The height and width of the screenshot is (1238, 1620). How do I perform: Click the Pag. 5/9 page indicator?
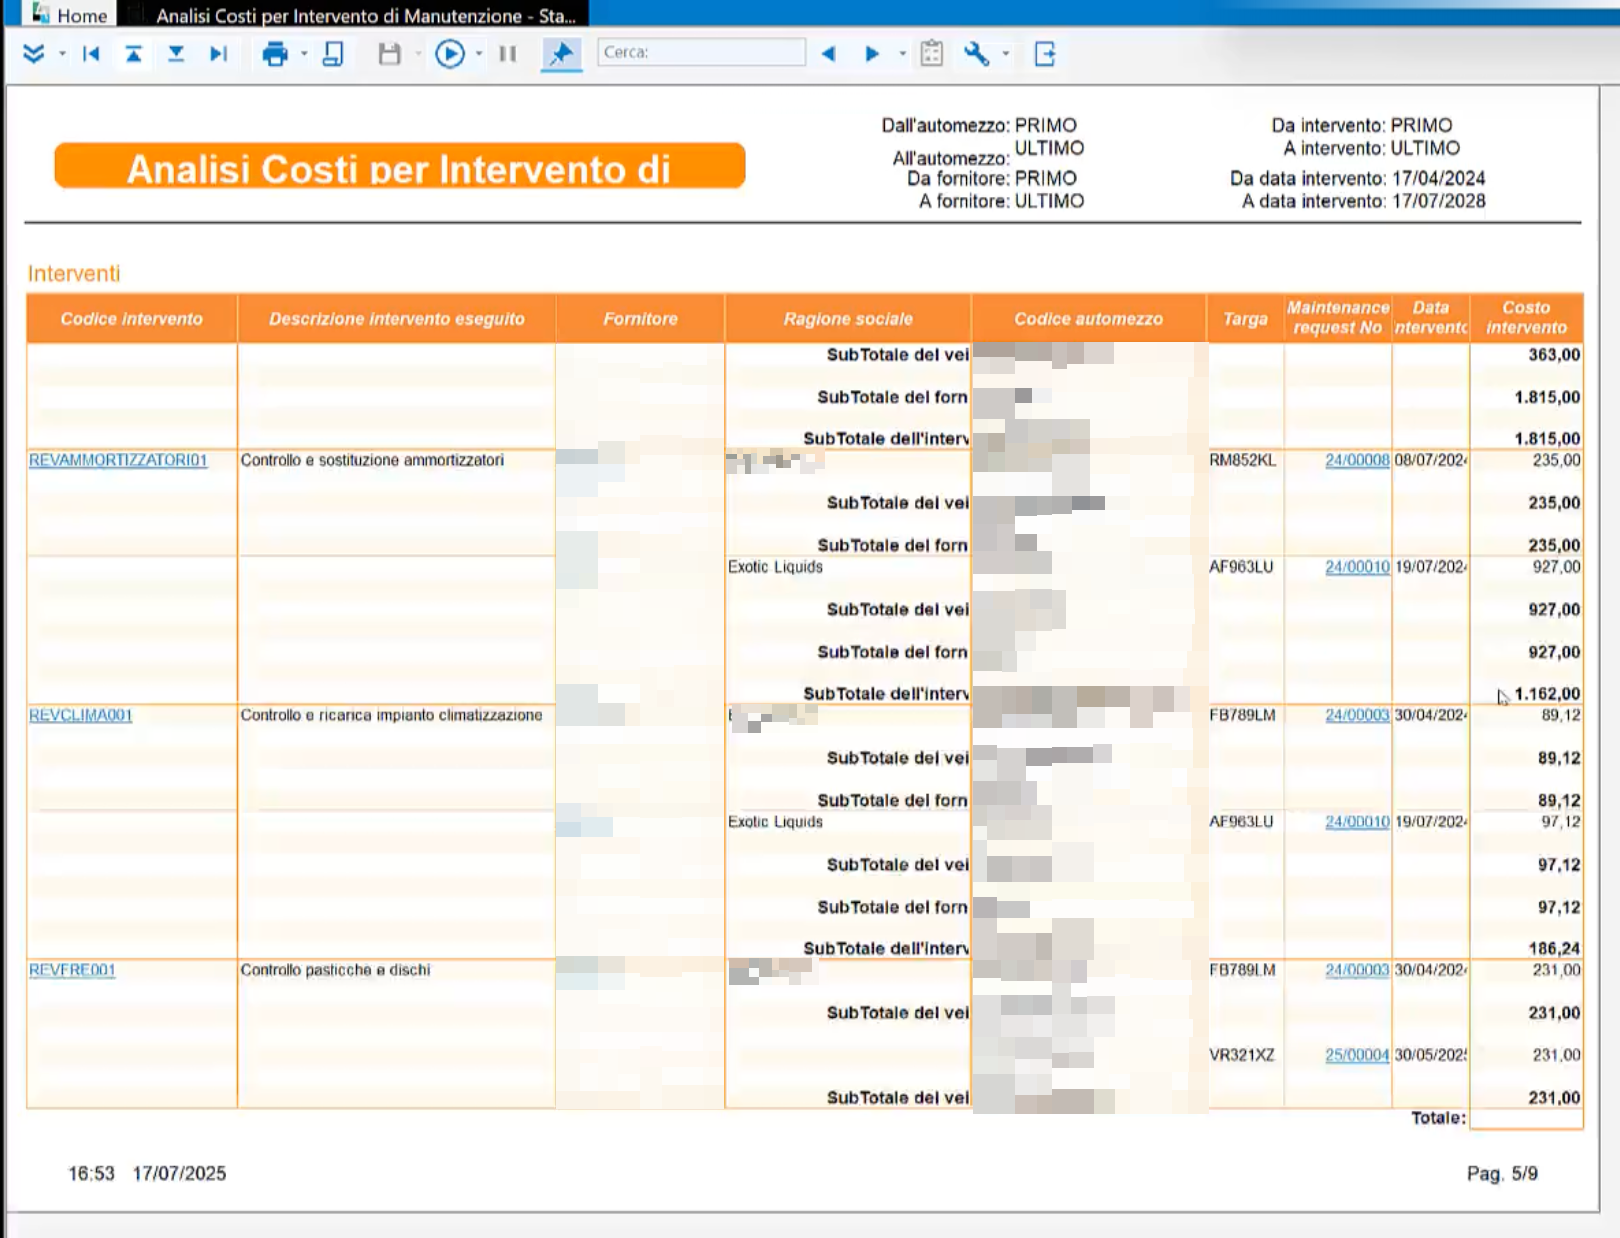(x=1502, y=1174)
